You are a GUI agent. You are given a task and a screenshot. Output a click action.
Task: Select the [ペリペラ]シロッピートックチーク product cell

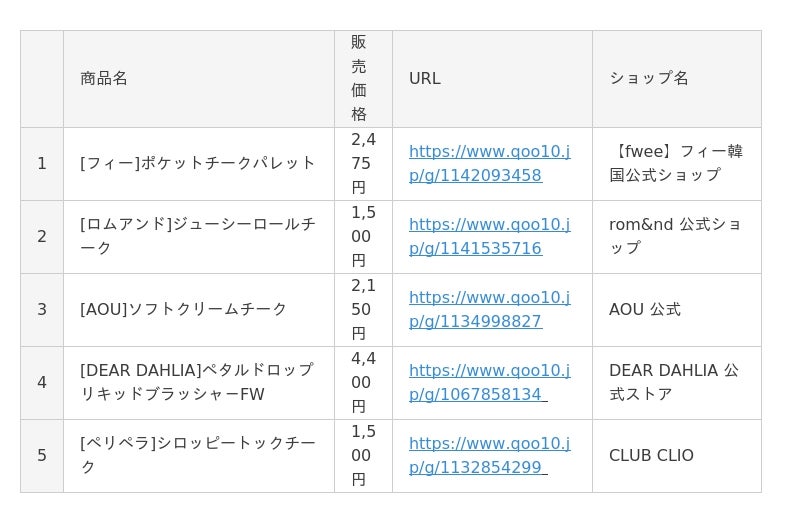[198, 456]
